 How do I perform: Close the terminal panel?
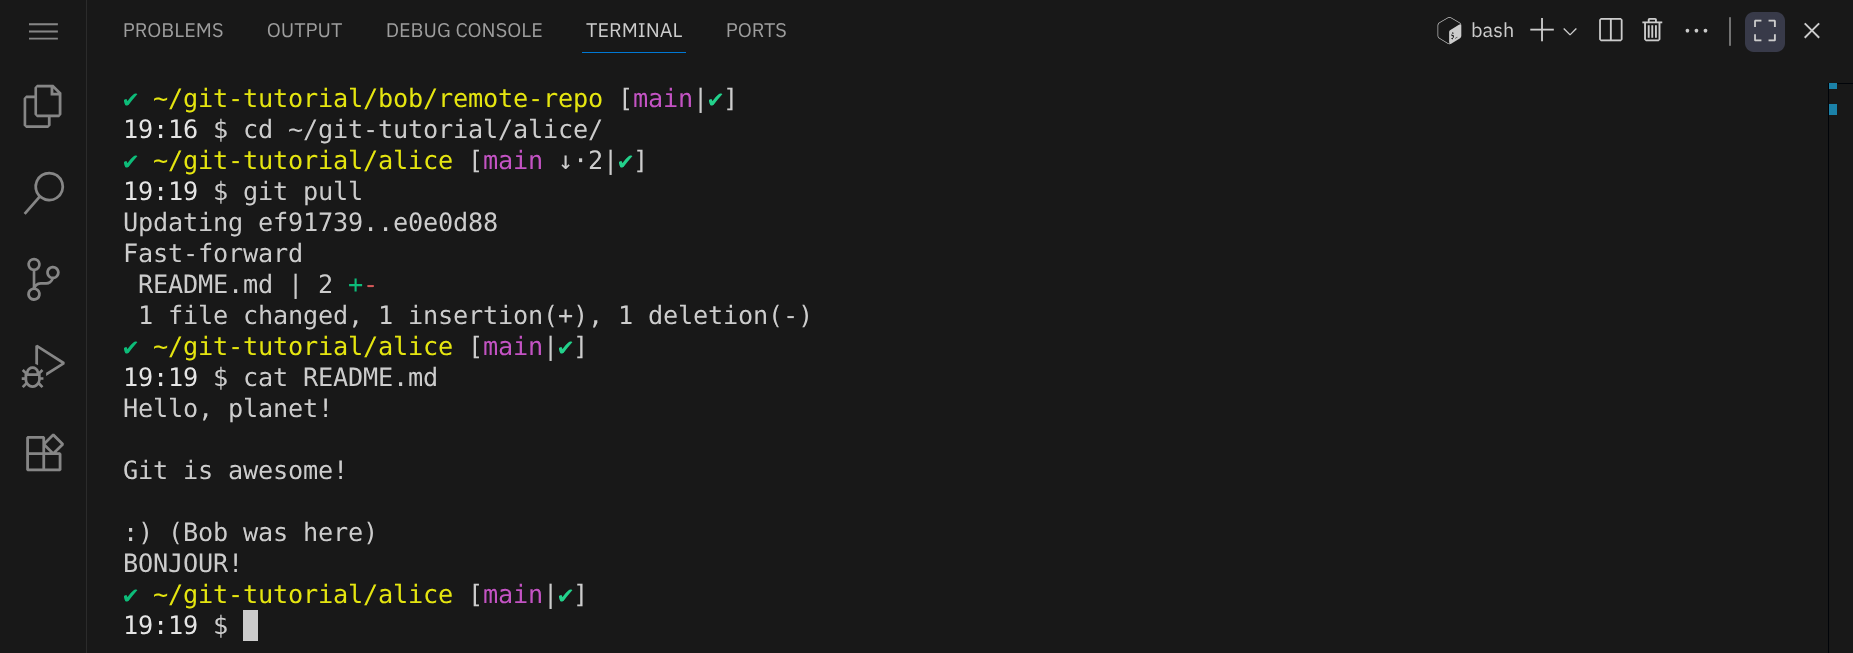(x=1811, y=31)
